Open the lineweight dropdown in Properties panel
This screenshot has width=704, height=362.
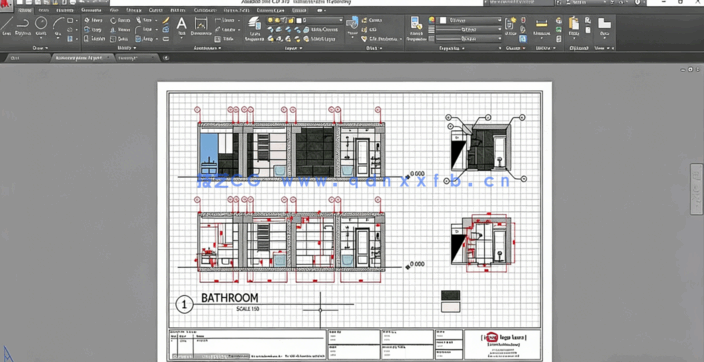469,30
